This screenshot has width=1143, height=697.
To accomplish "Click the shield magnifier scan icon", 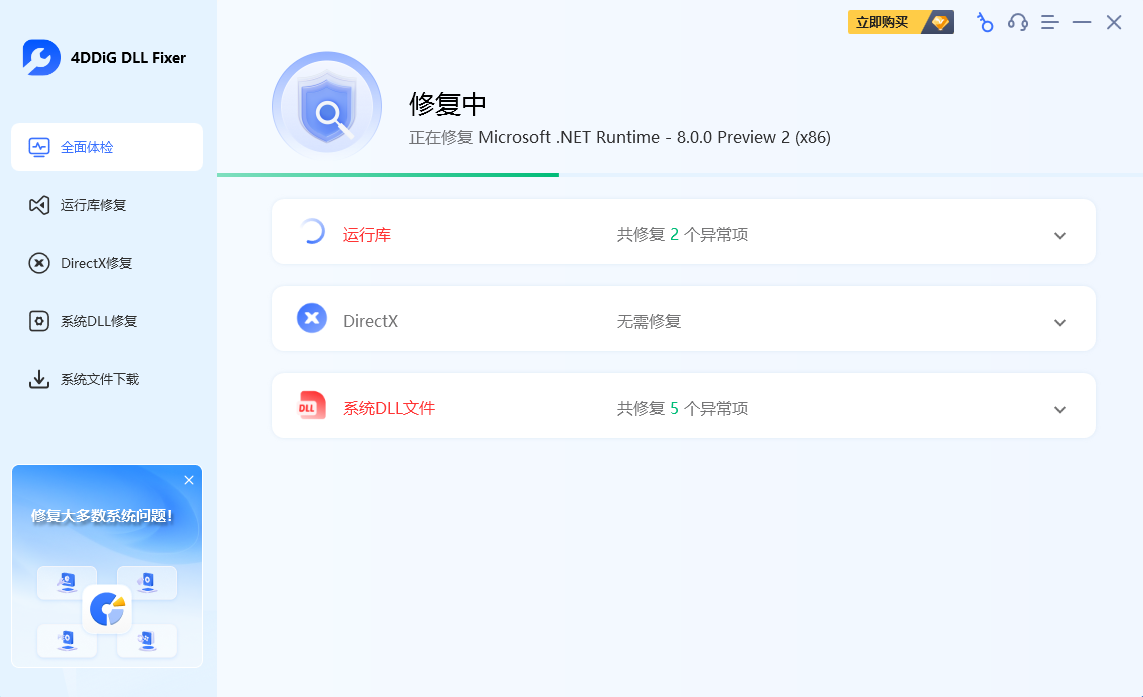I will [327, 107].
